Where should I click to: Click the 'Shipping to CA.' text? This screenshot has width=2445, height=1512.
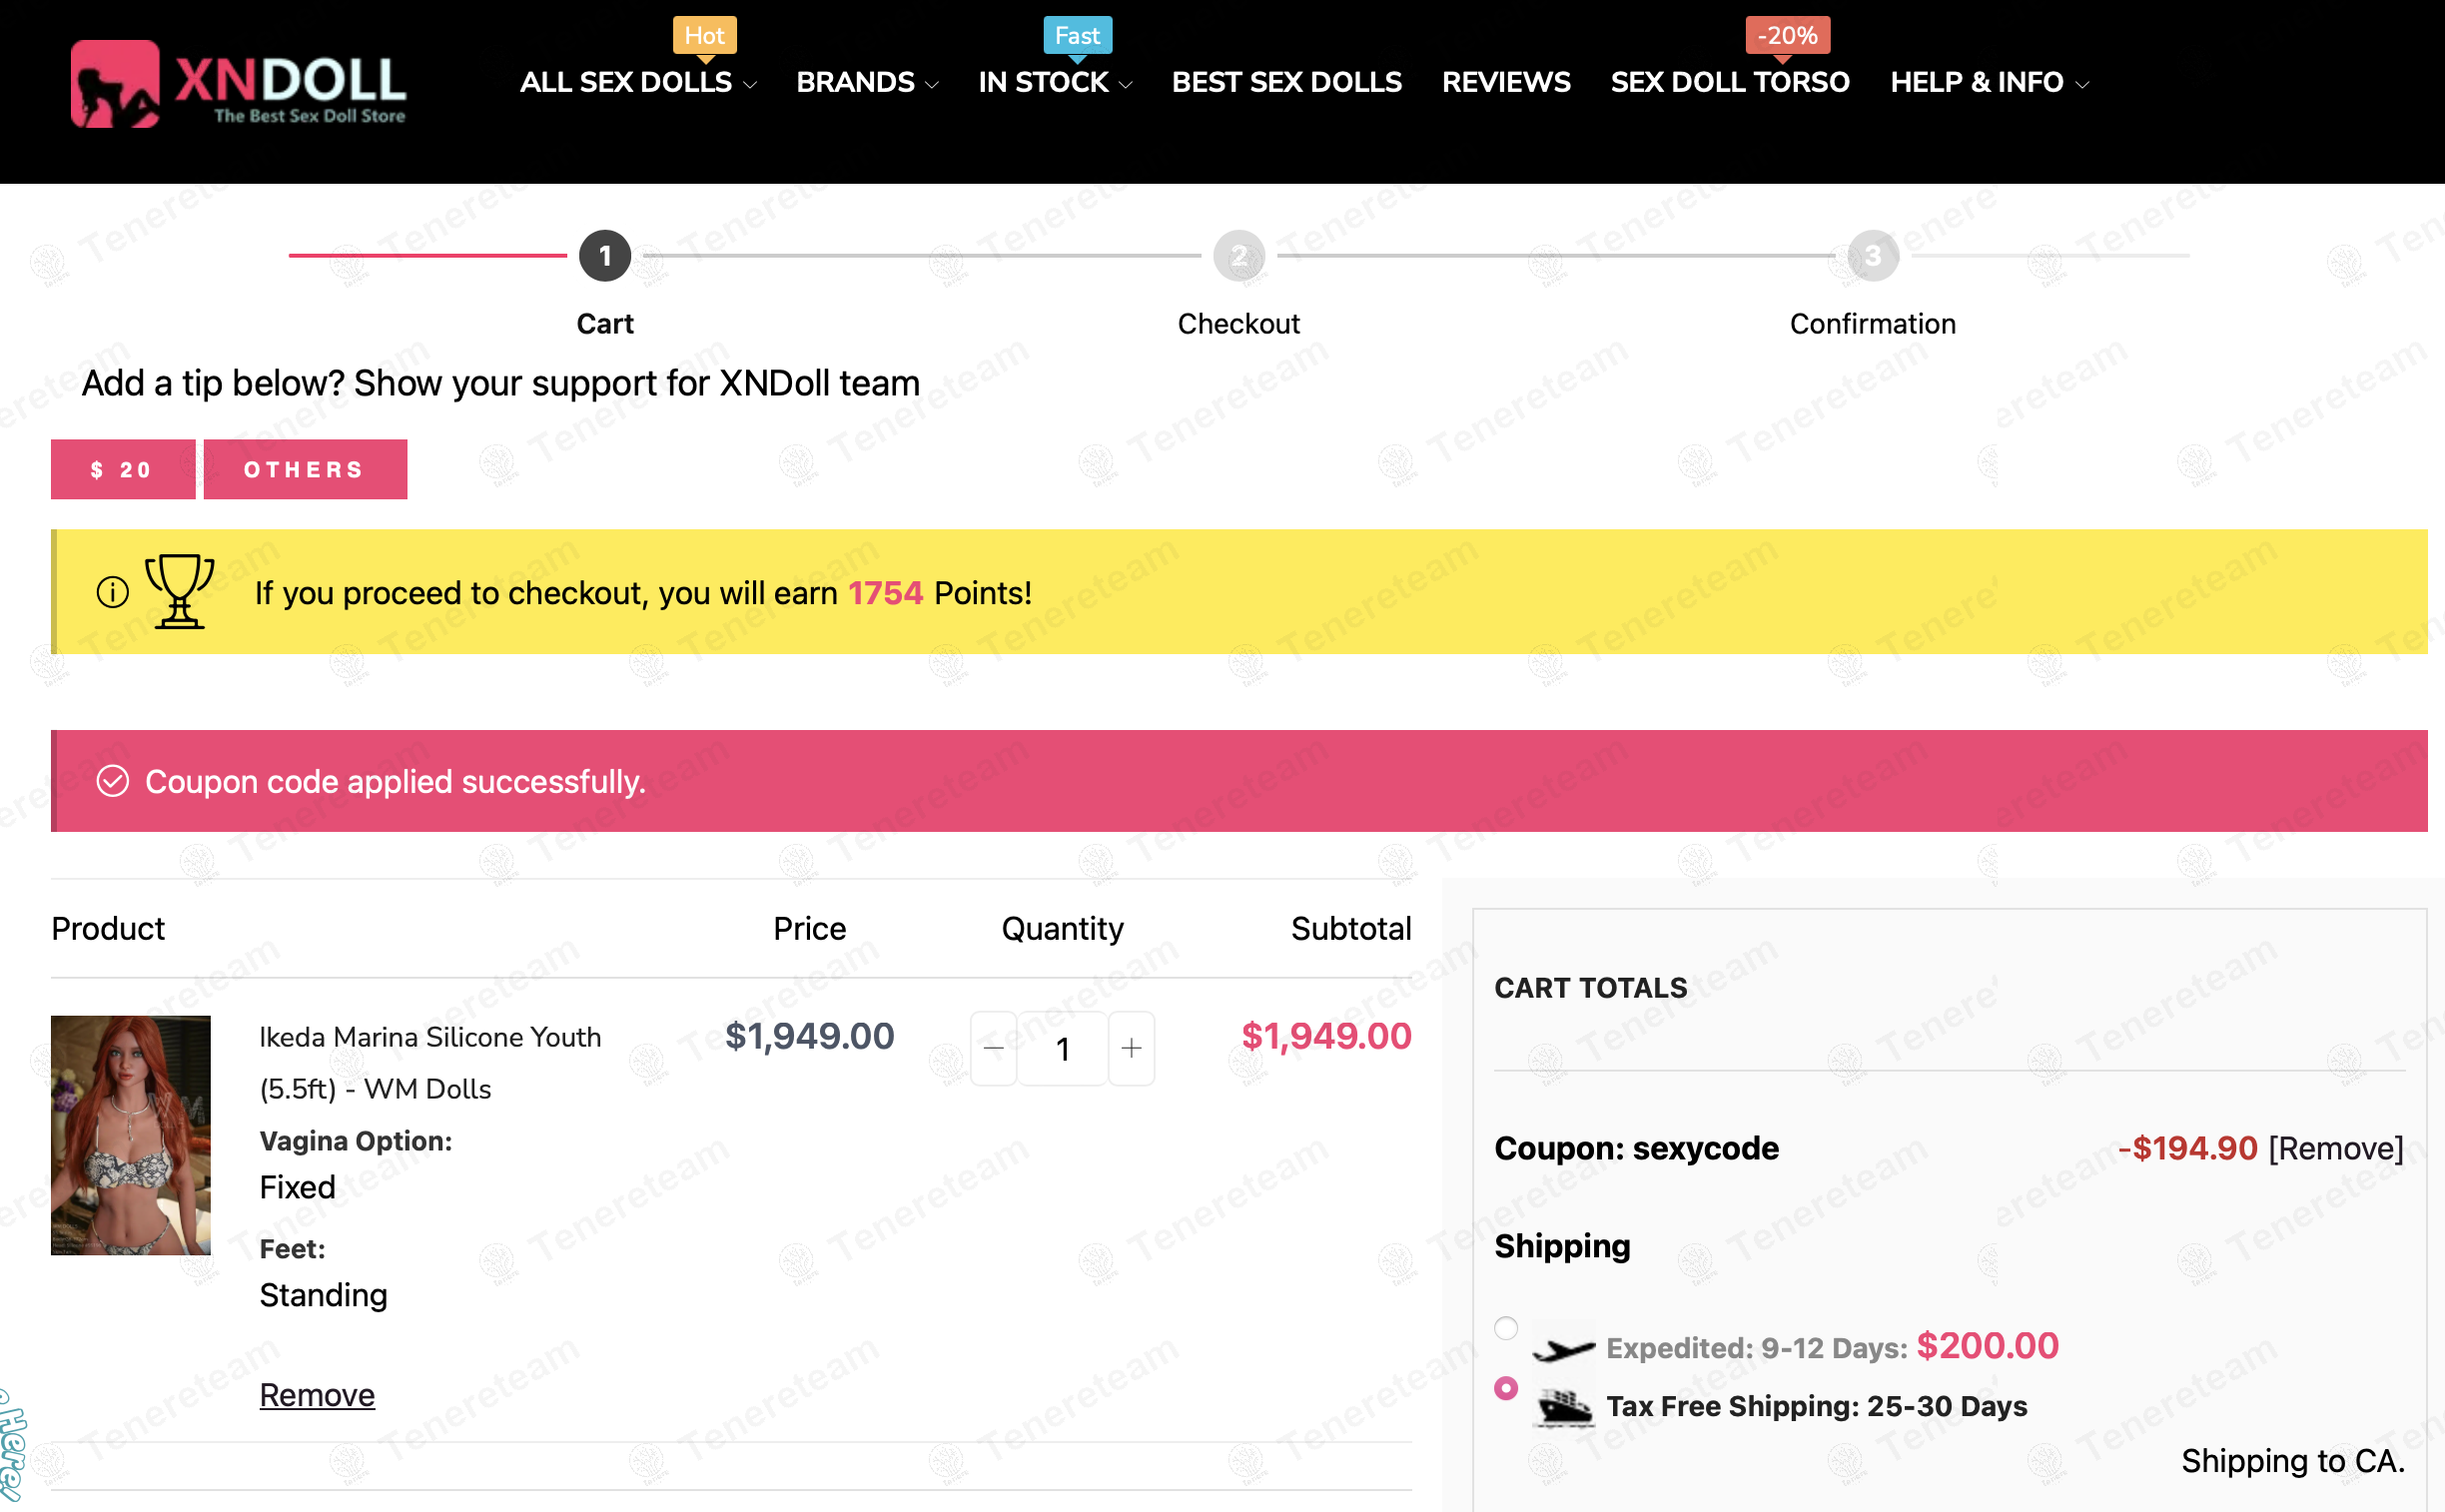2293,1461
